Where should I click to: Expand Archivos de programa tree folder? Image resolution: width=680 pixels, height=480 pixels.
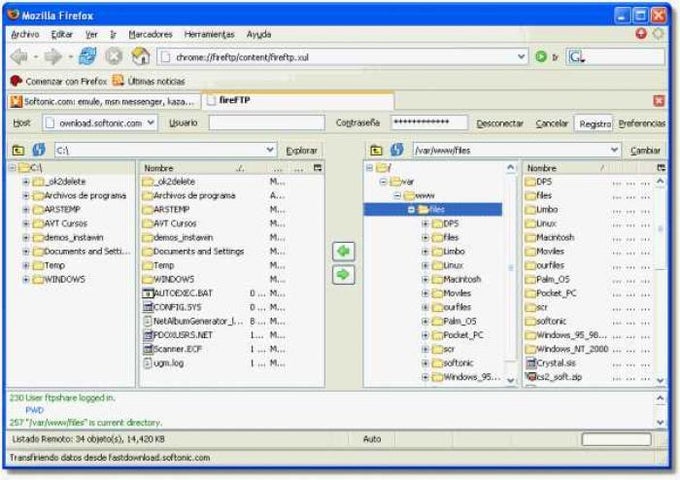pyautogui.click(x=26, y=196)
